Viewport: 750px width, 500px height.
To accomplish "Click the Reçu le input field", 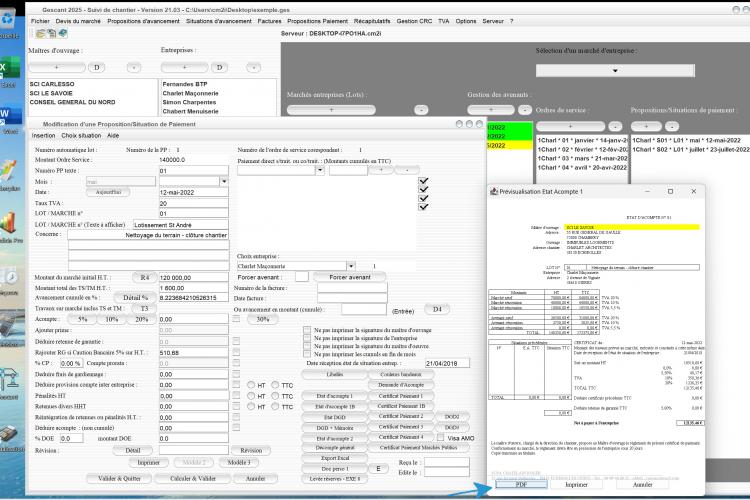I will click(447, 462).
